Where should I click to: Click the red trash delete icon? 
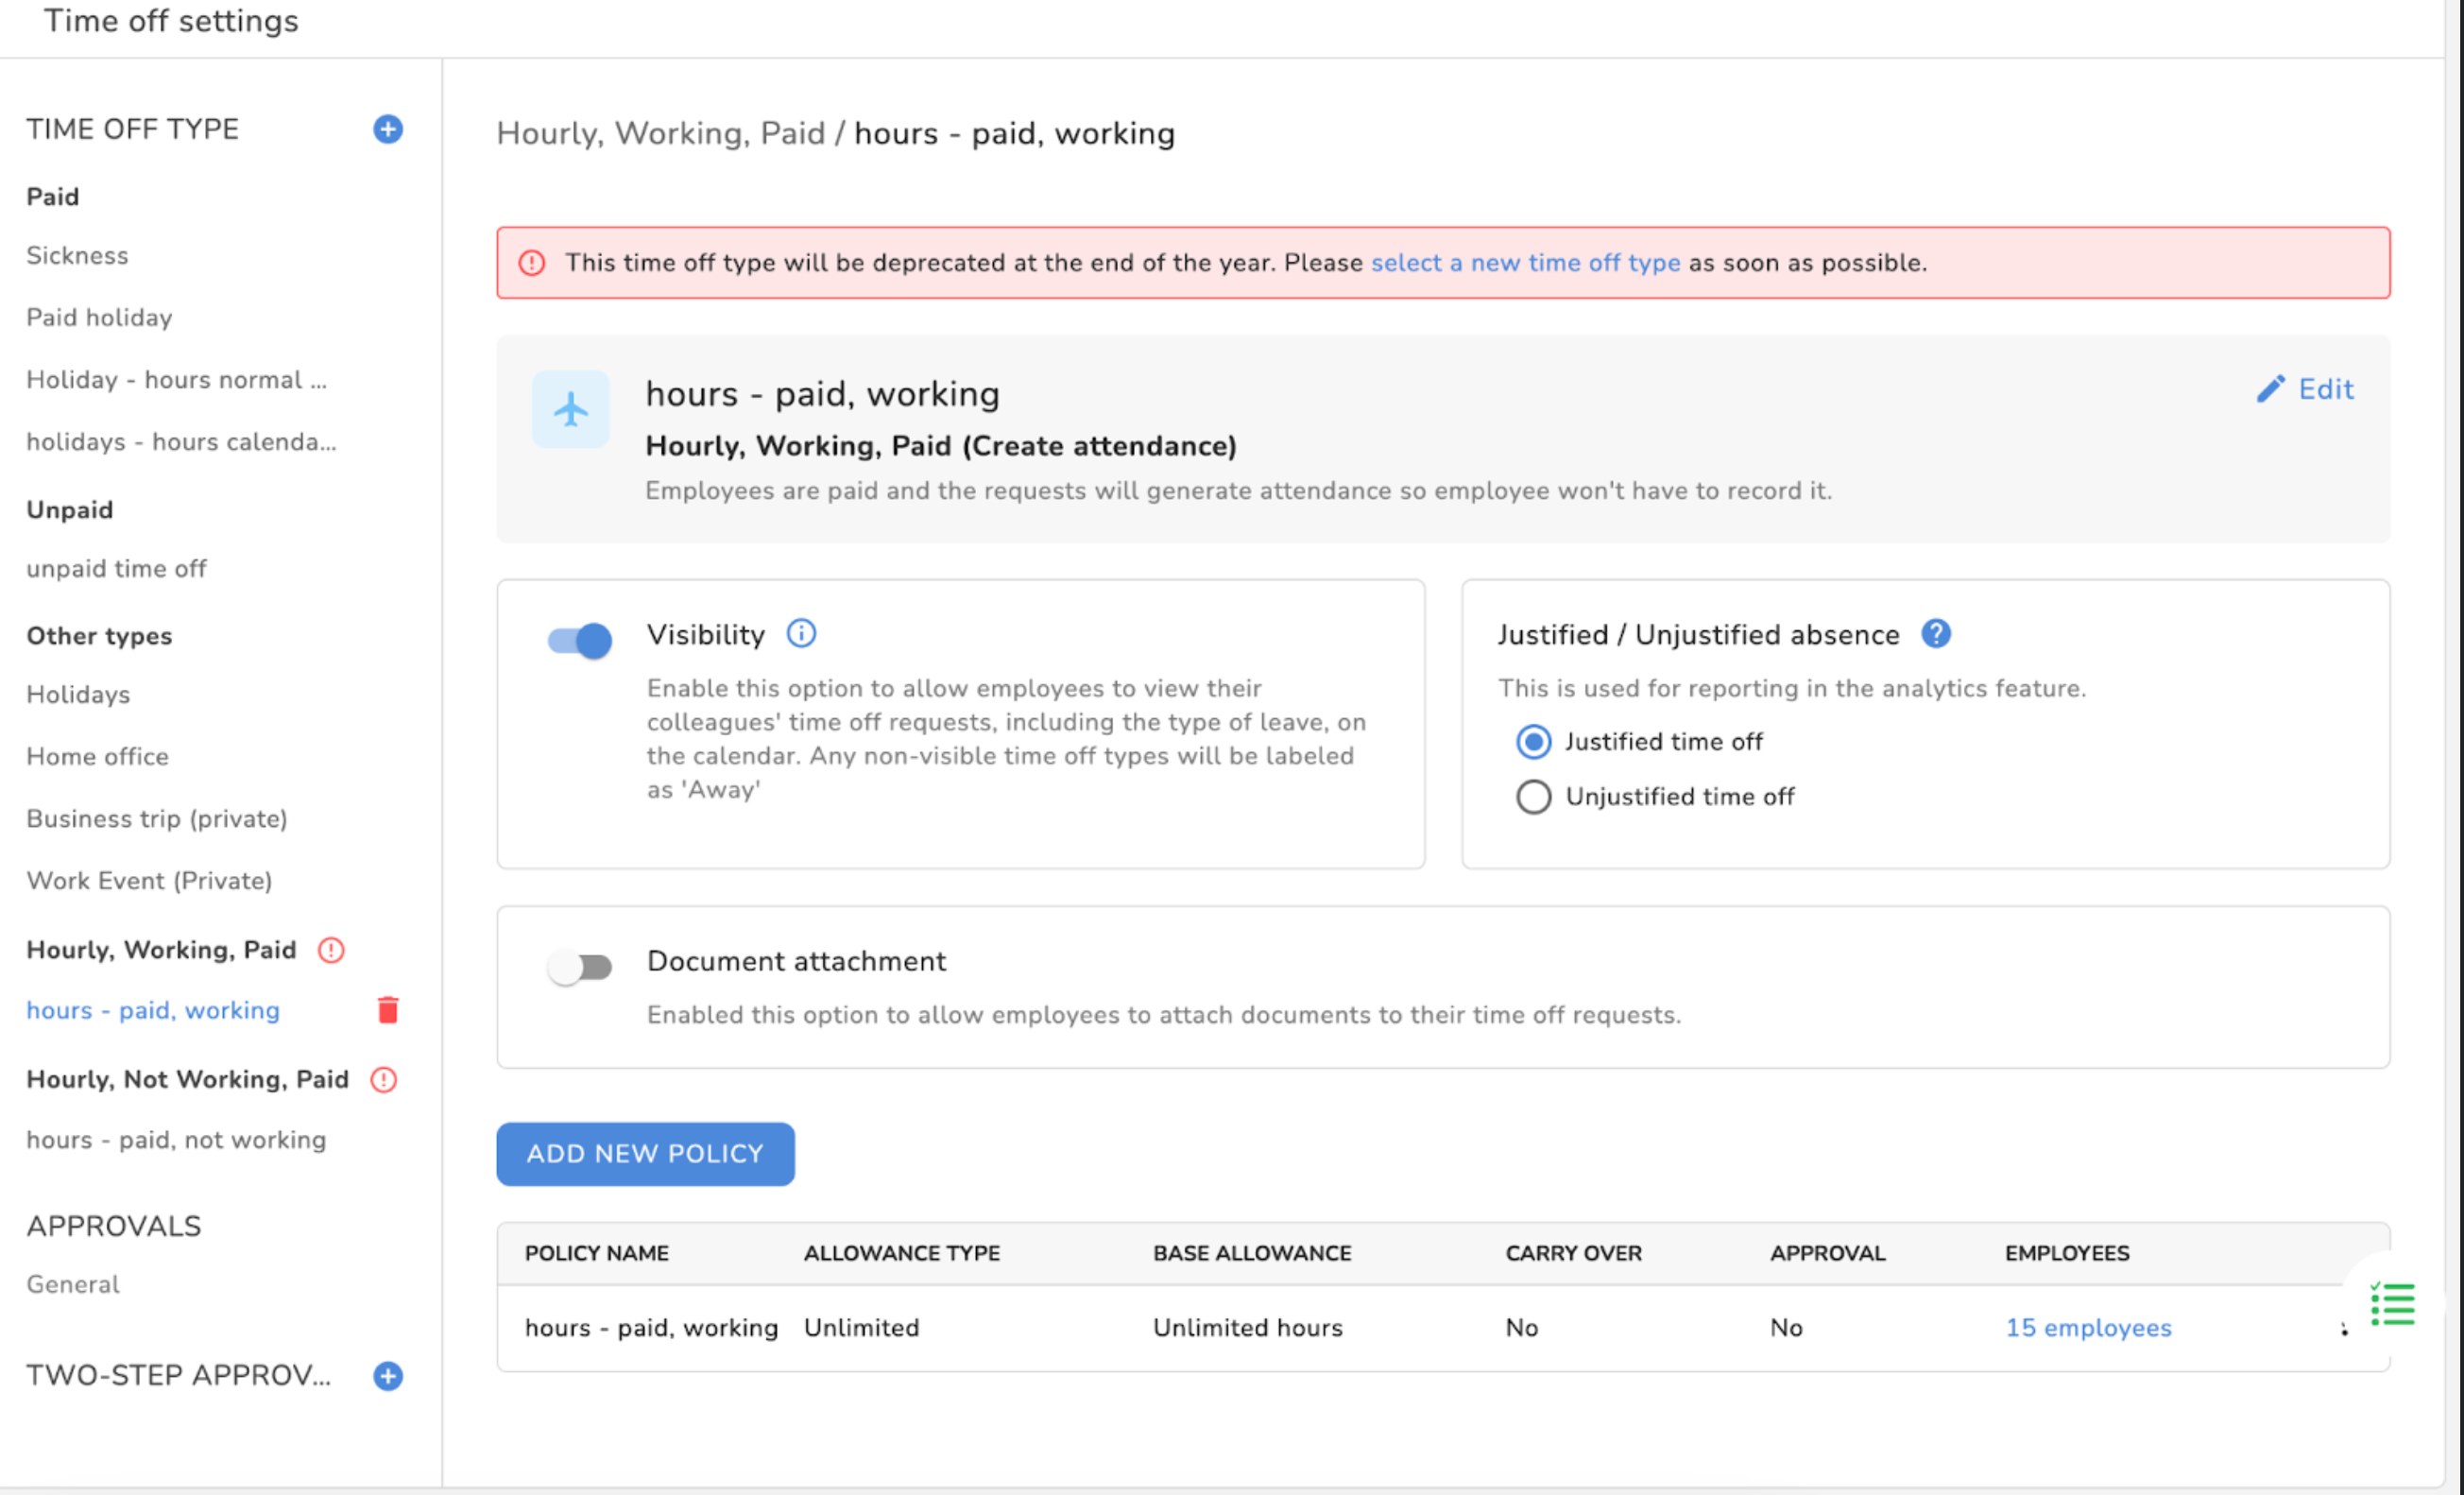[388, 1010]
